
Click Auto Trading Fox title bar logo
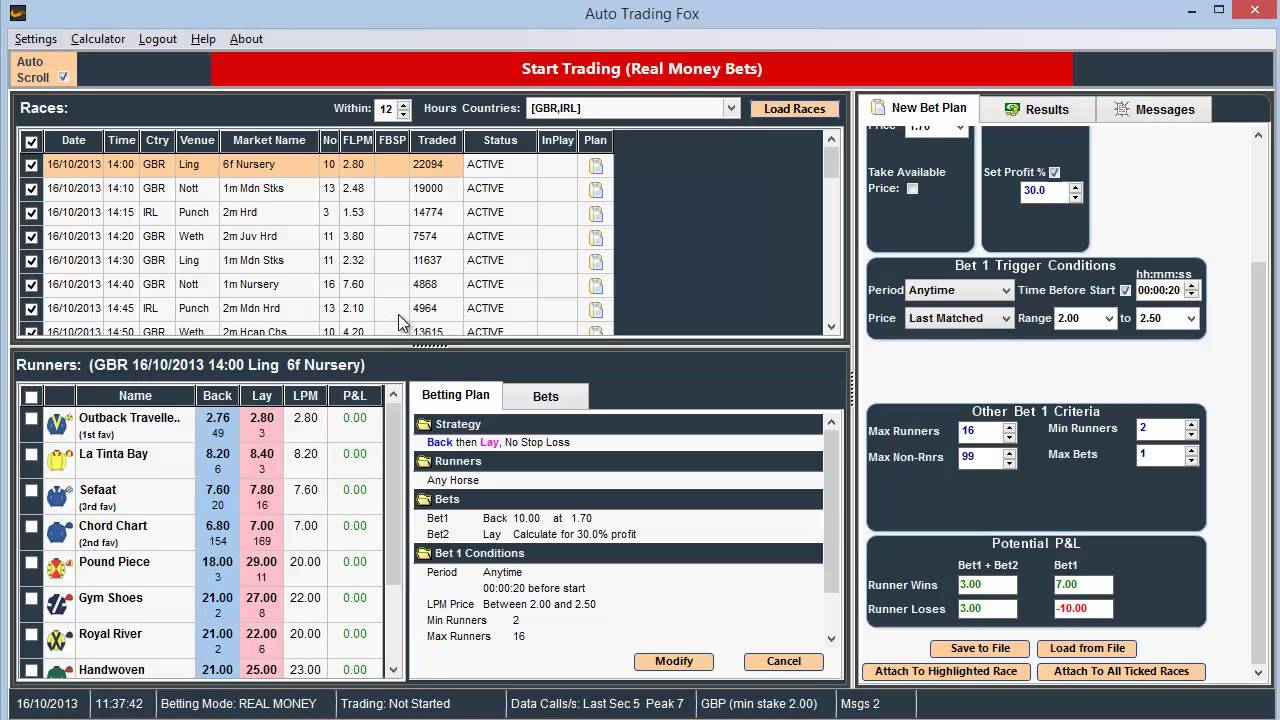(16, 13)
